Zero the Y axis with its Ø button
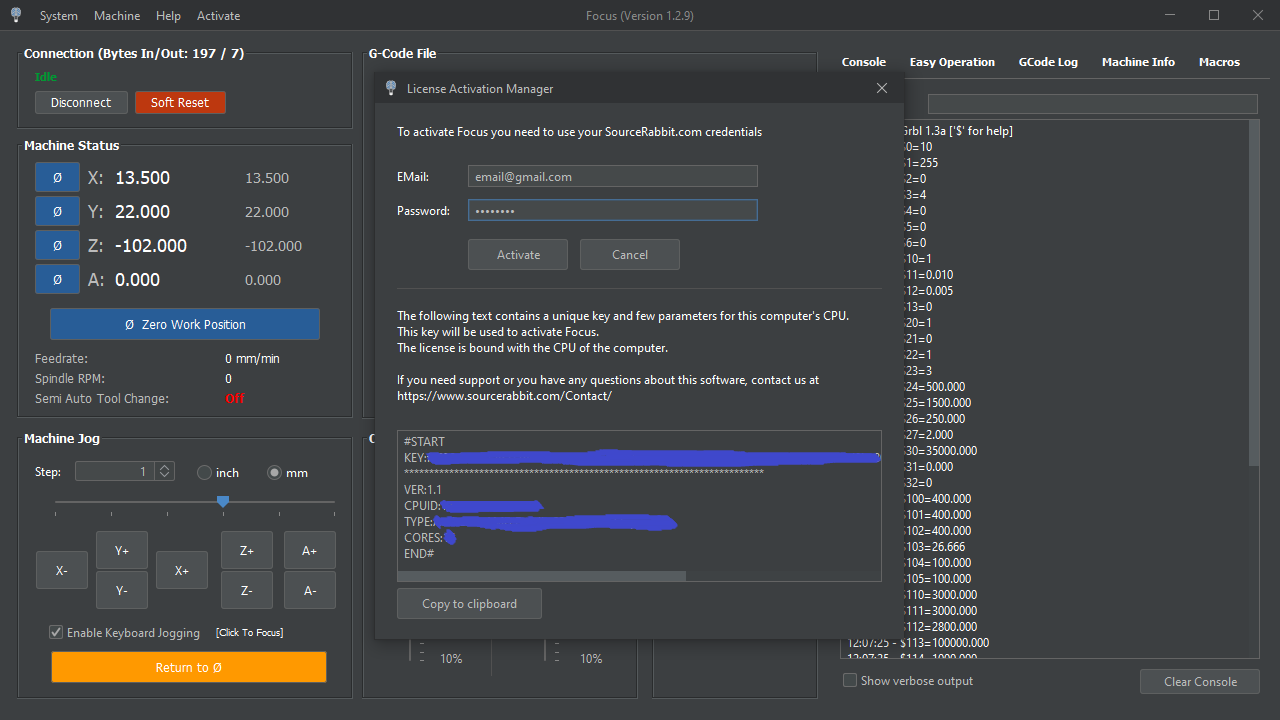The image size is (1280, 720). (x=57, y=212)
